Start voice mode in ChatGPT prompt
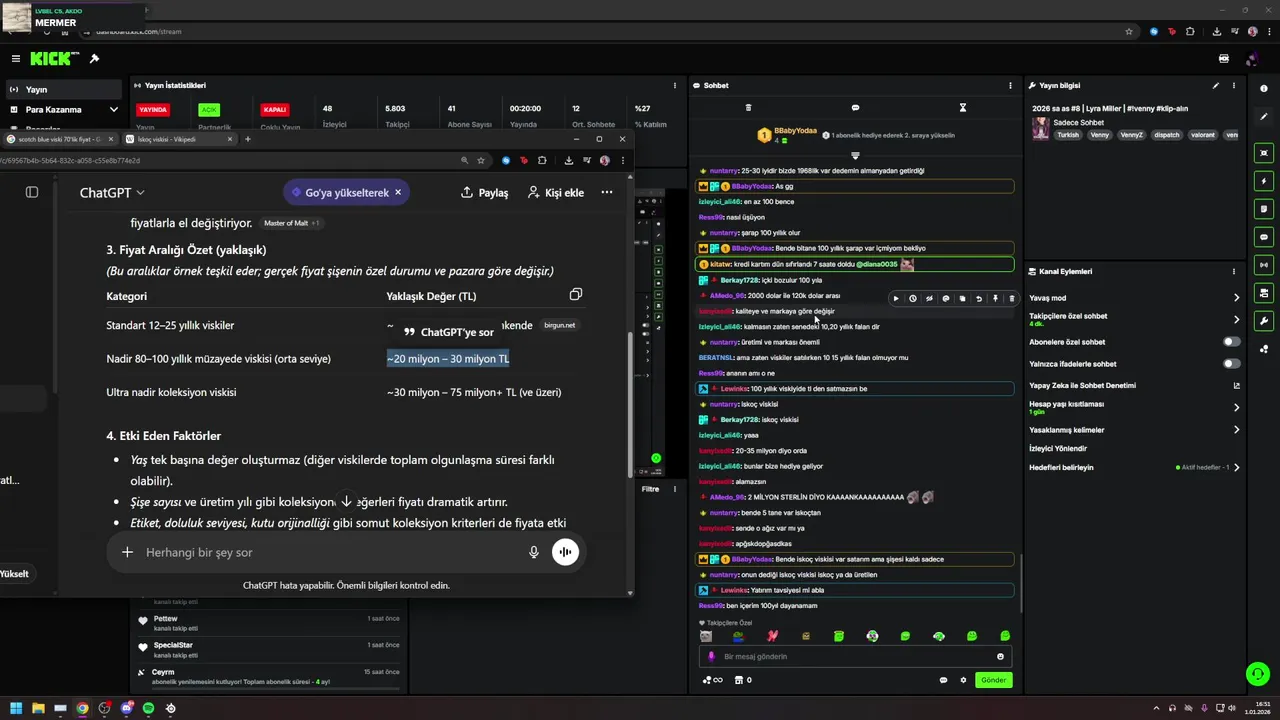The width and height of the screenshot is (1280, 720). (x=565, y=552)
